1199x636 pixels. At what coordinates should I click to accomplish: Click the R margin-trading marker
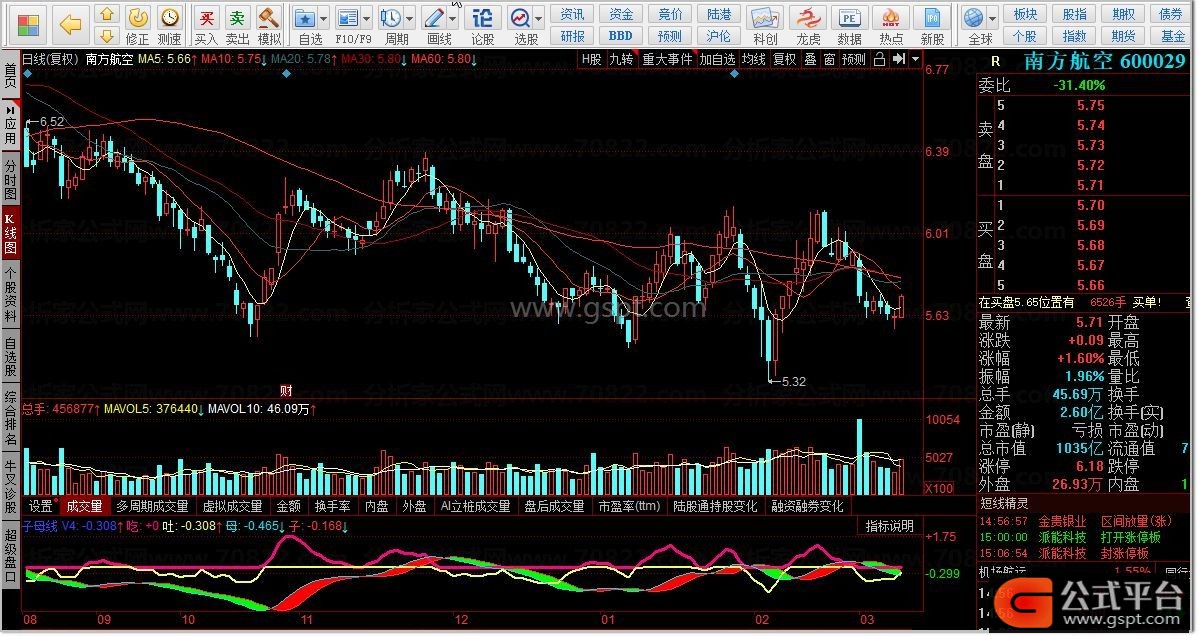coord(995,63)
